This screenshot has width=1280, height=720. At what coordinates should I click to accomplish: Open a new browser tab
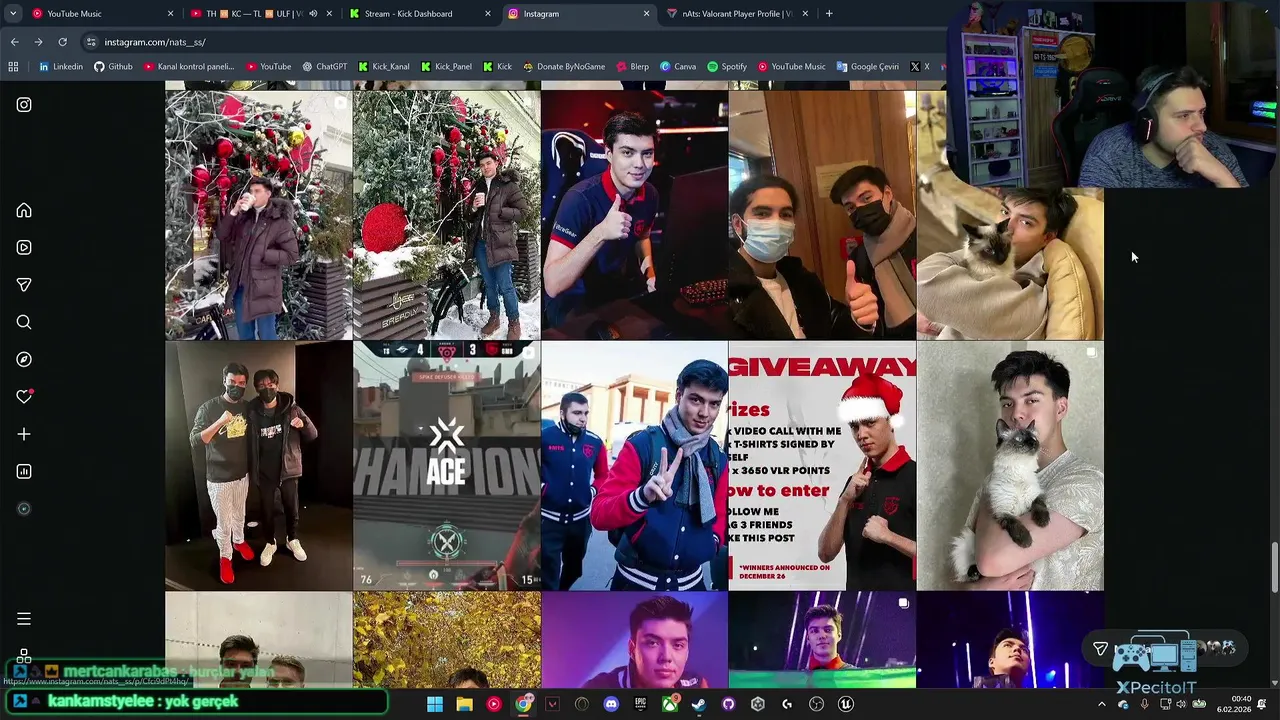(x=829, y=14)
